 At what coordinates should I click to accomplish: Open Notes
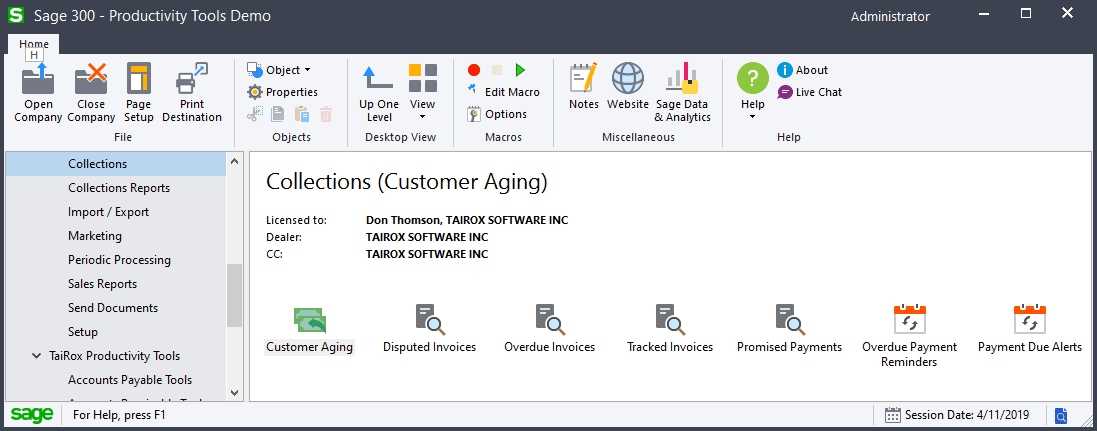click(x=583, y=87)
